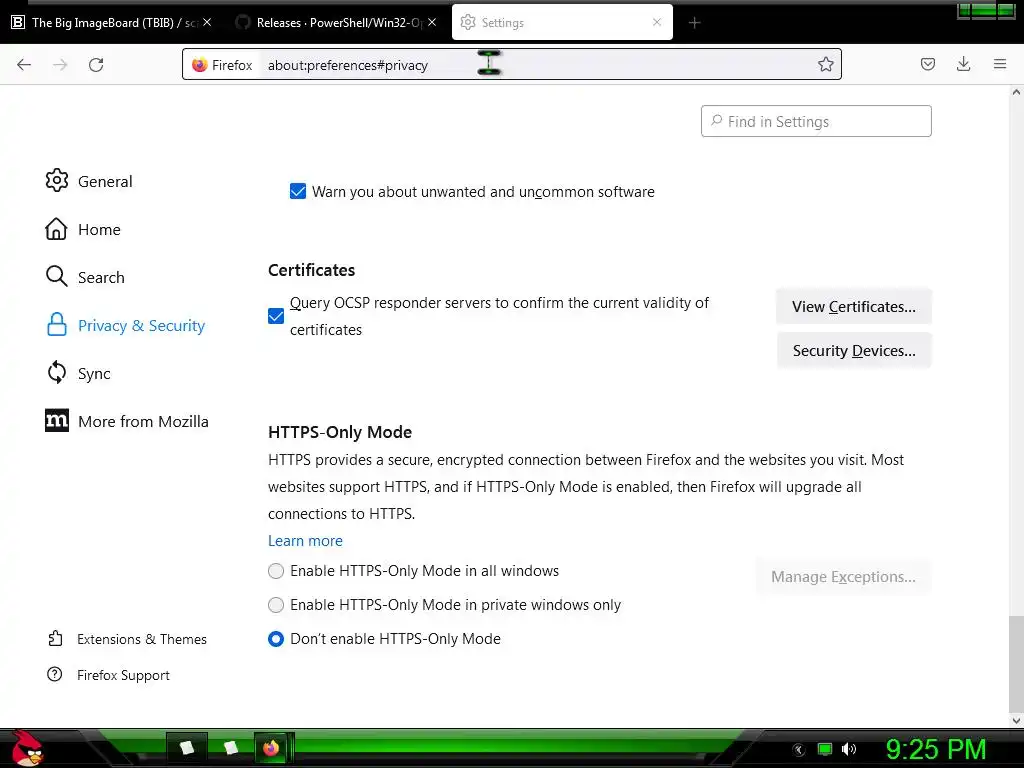Click the second white document taskbar icon
The height and width of the screenshot is (768, 1024).
(x=231, y=747)
